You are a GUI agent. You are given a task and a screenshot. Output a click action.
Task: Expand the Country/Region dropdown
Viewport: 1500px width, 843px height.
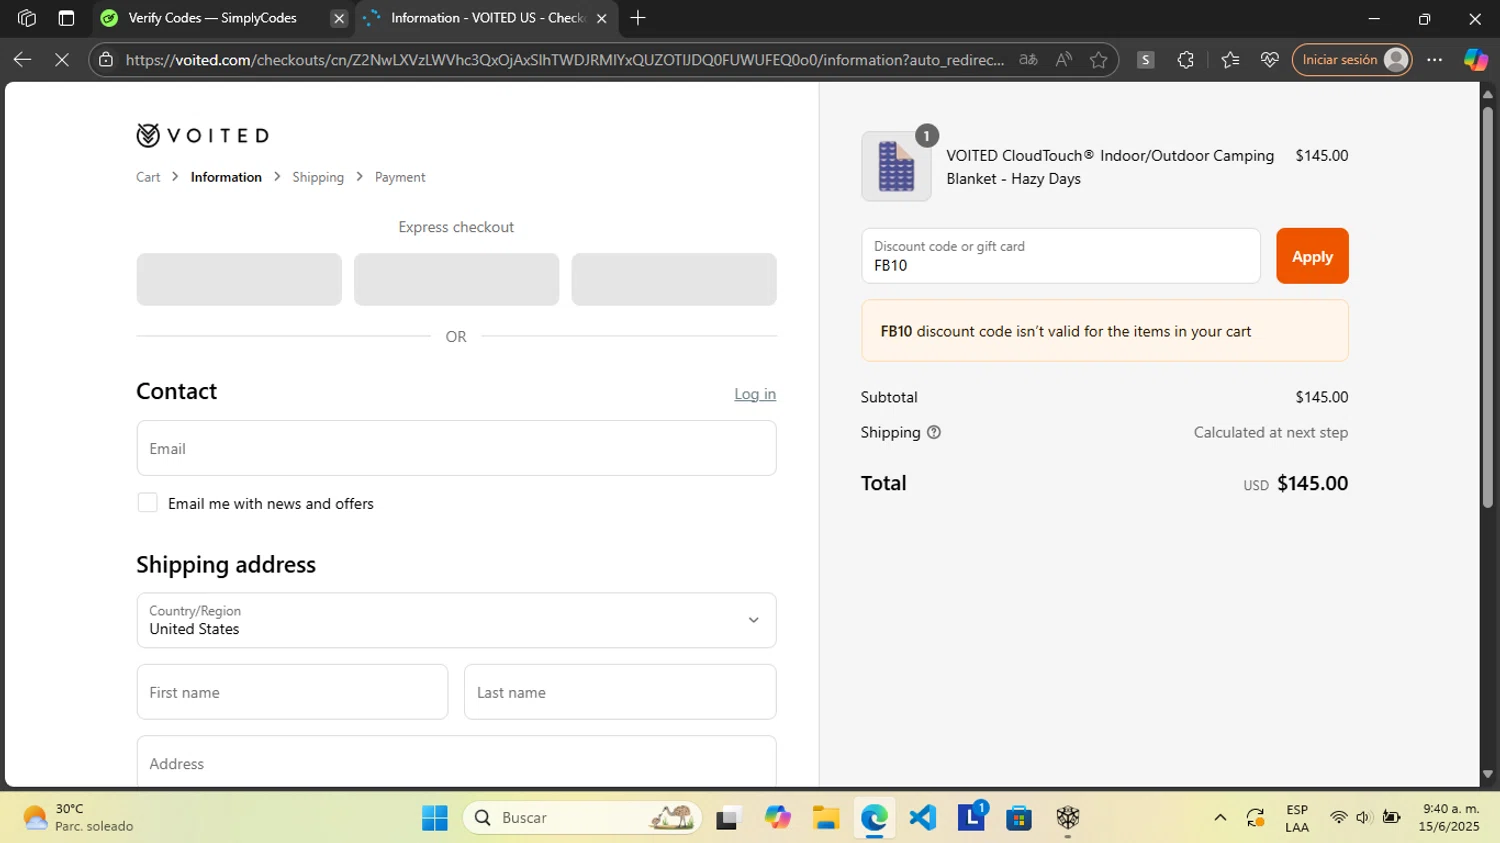click(x=456, y=620)
